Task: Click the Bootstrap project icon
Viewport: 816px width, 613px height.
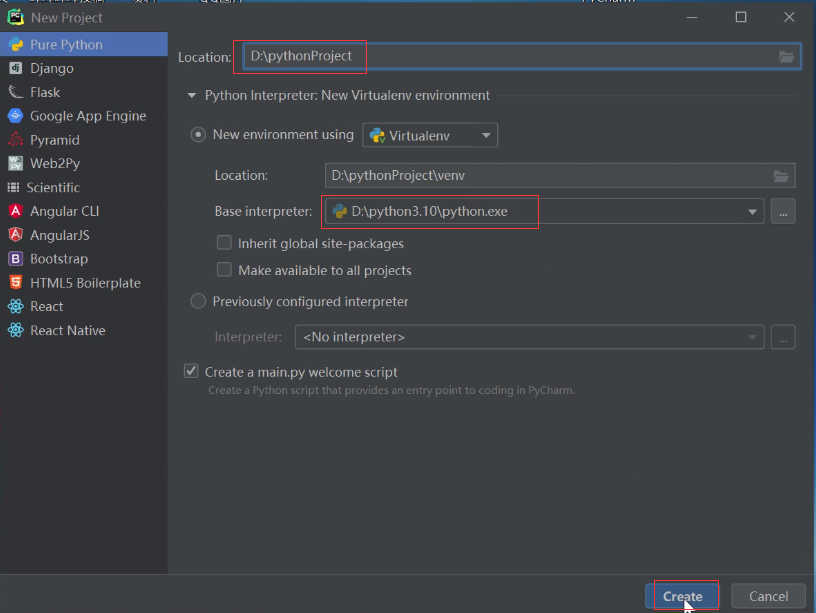Action: click(15, 259)
